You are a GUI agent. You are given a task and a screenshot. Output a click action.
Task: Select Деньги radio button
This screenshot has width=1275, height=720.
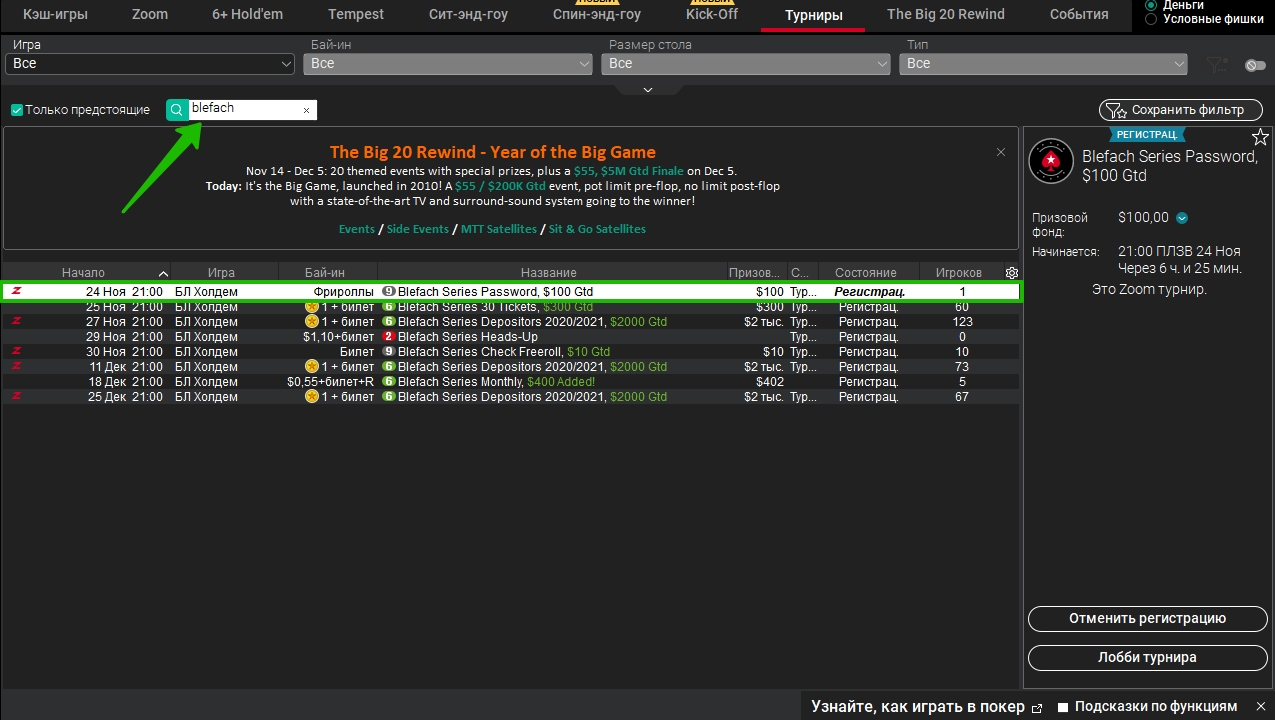pos(1151,5)
